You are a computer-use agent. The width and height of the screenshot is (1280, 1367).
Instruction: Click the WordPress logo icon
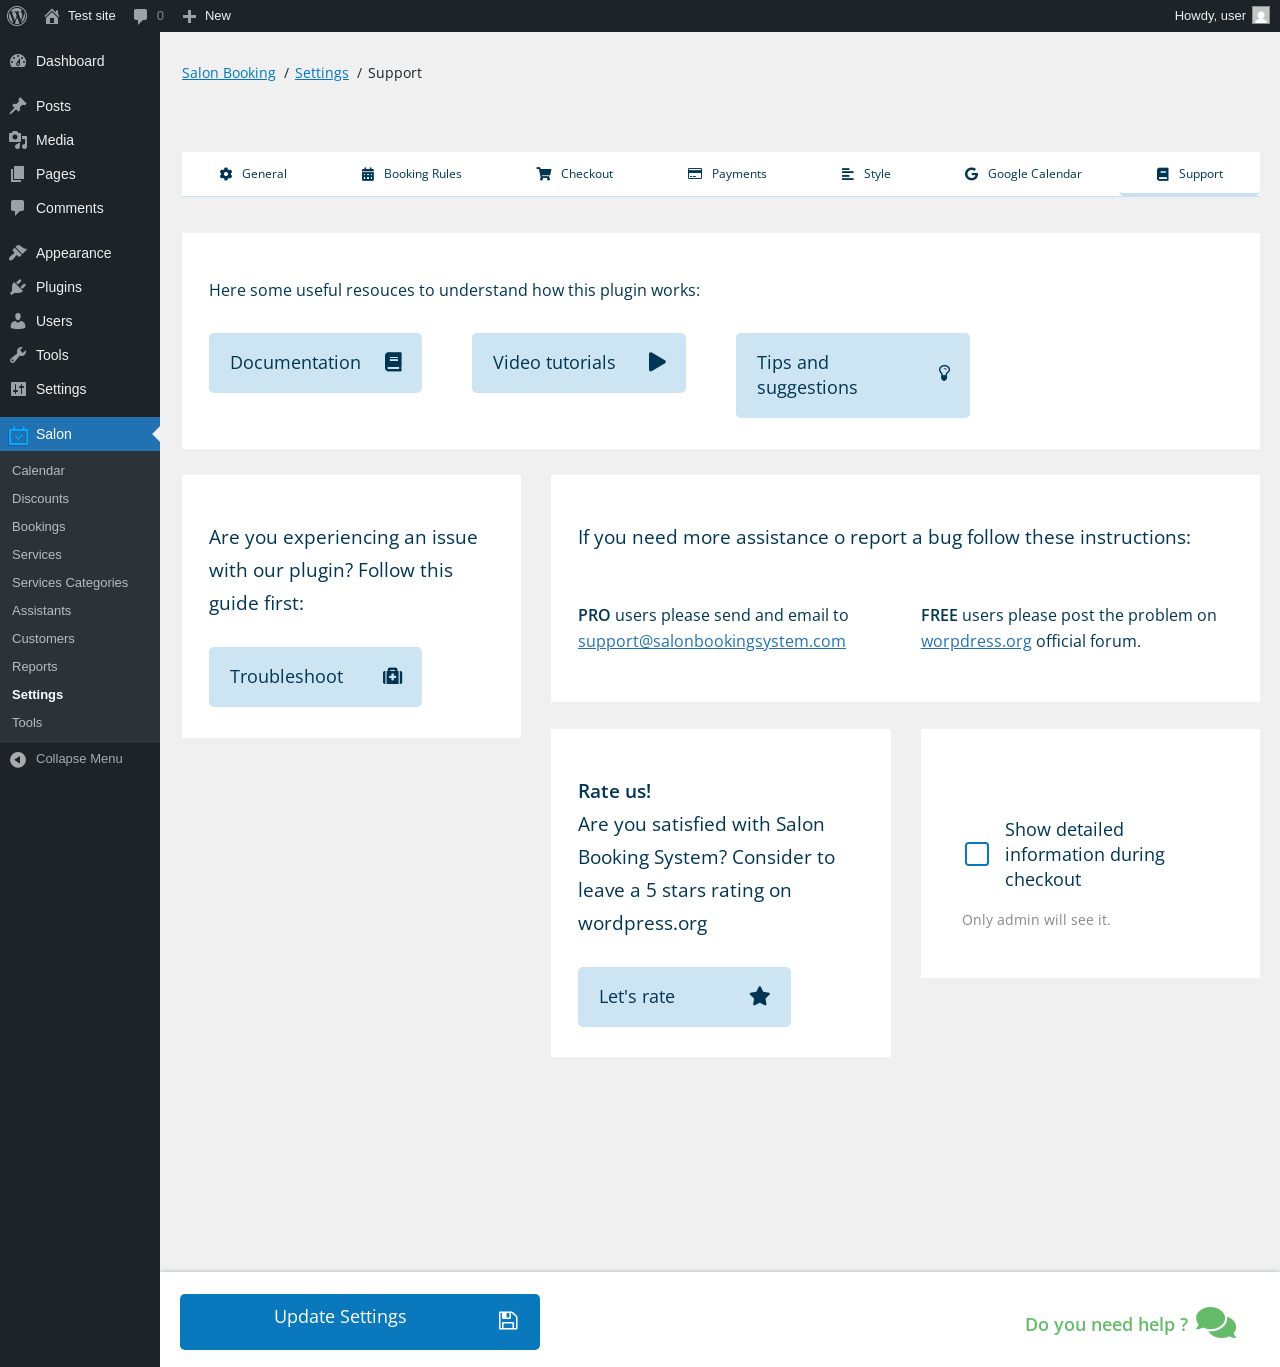(x=17, y=16)
